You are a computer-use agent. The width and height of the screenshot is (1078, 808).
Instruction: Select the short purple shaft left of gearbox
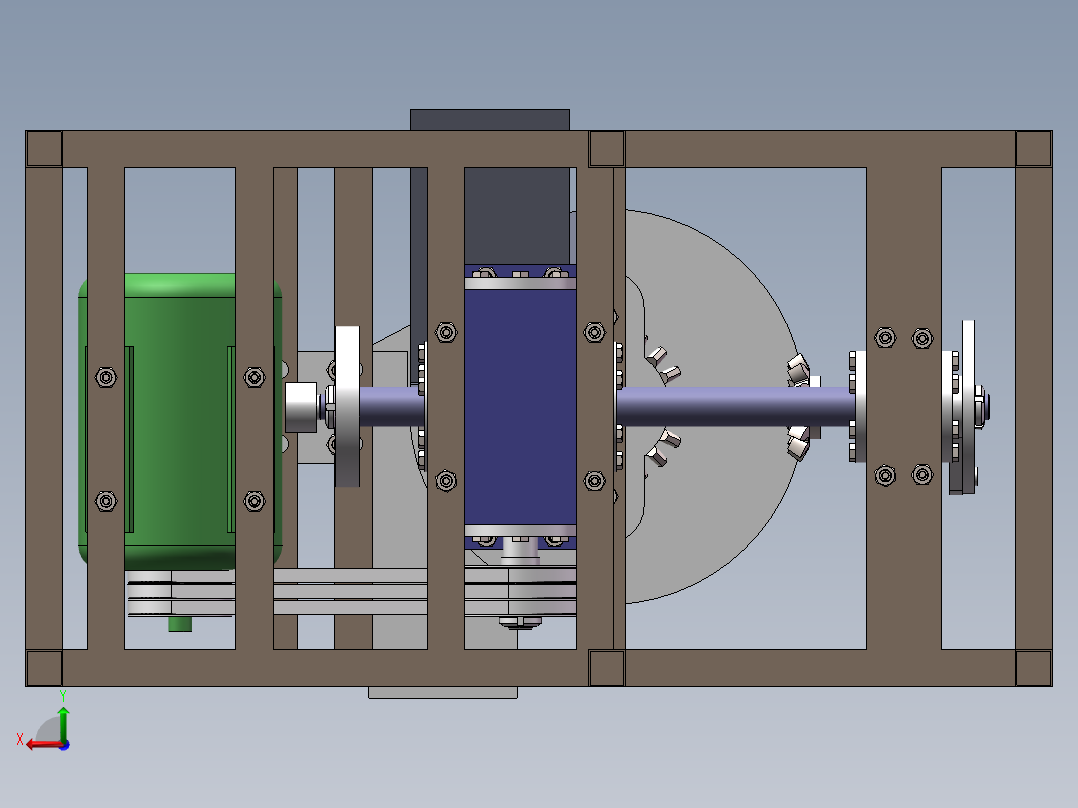(x=392, y=406)
